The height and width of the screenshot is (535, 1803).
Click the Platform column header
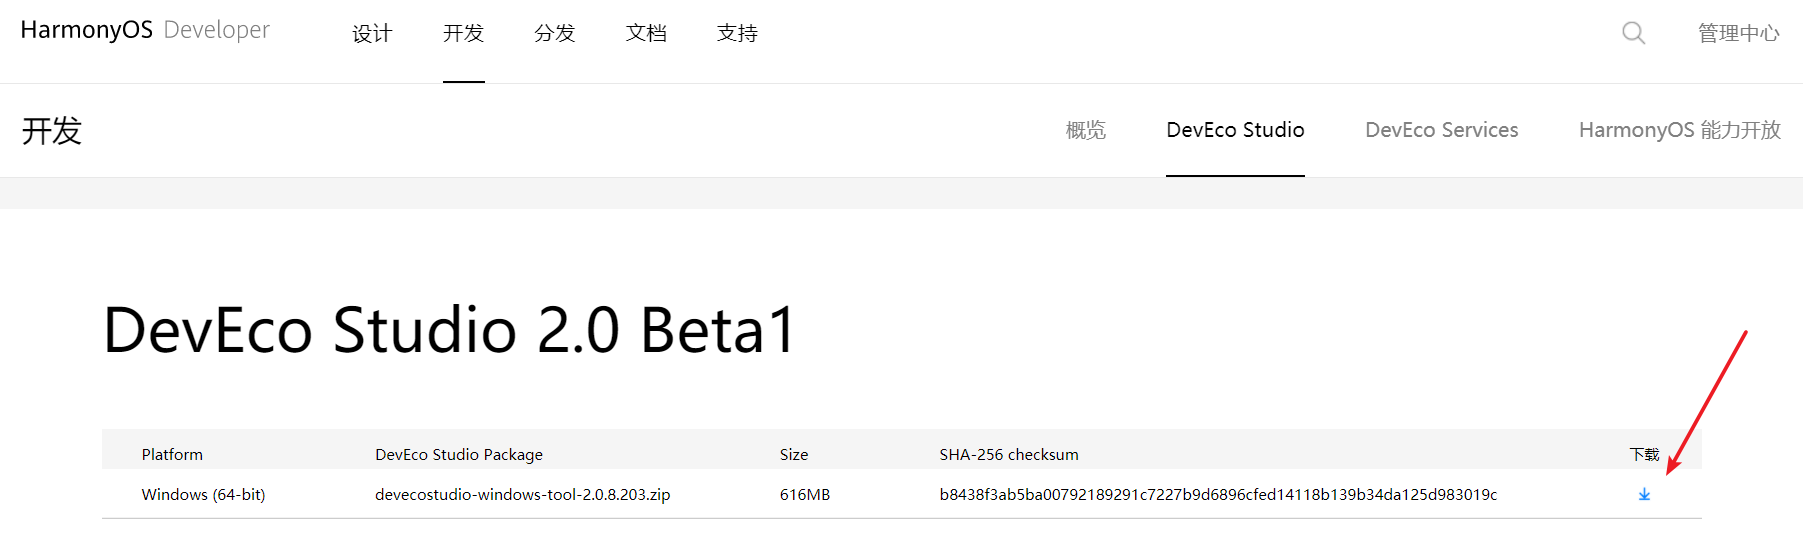tap(172, 454)
